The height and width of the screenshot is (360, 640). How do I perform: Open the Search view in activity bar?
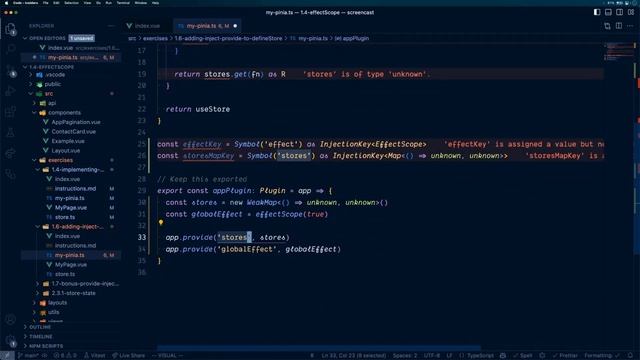(x=11, y=49)
